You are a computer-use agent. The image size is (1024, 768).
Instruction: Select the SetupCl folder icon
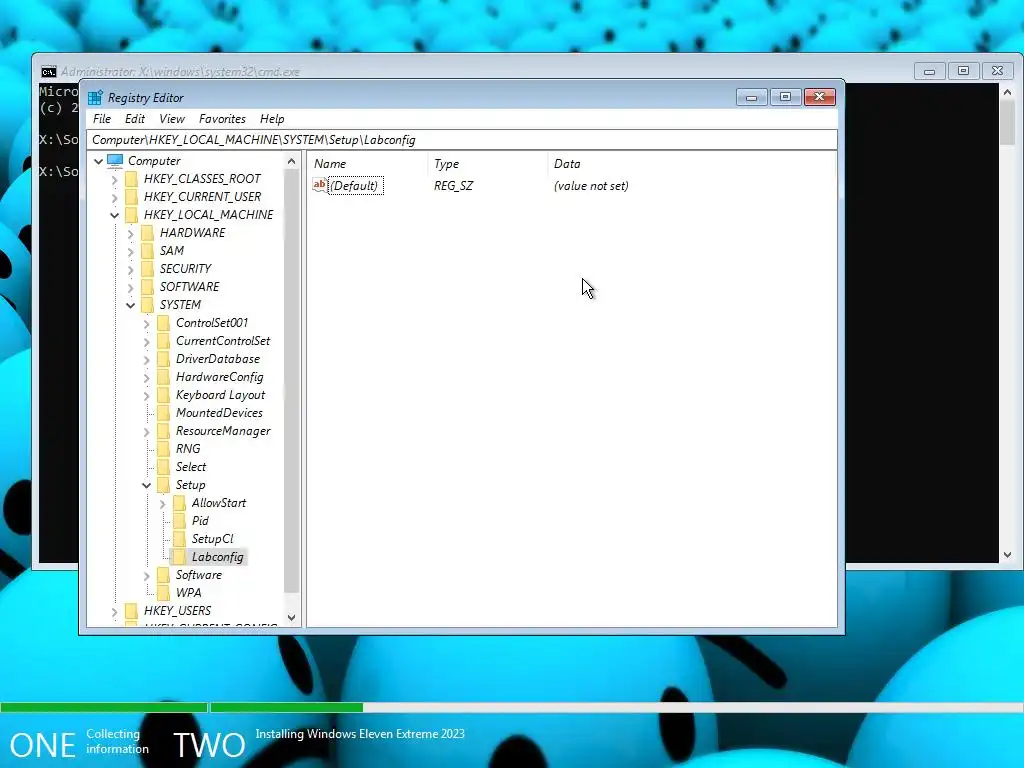click(x=179, y=539)
